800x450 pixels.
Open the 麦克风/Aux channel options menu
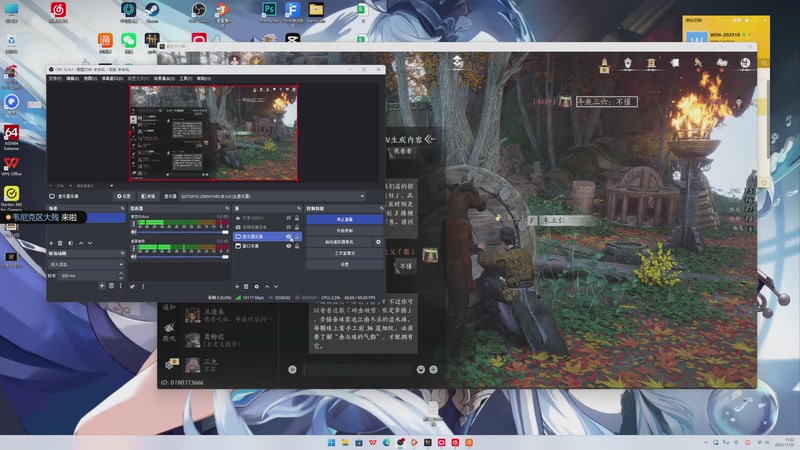(x=134, y=223)
